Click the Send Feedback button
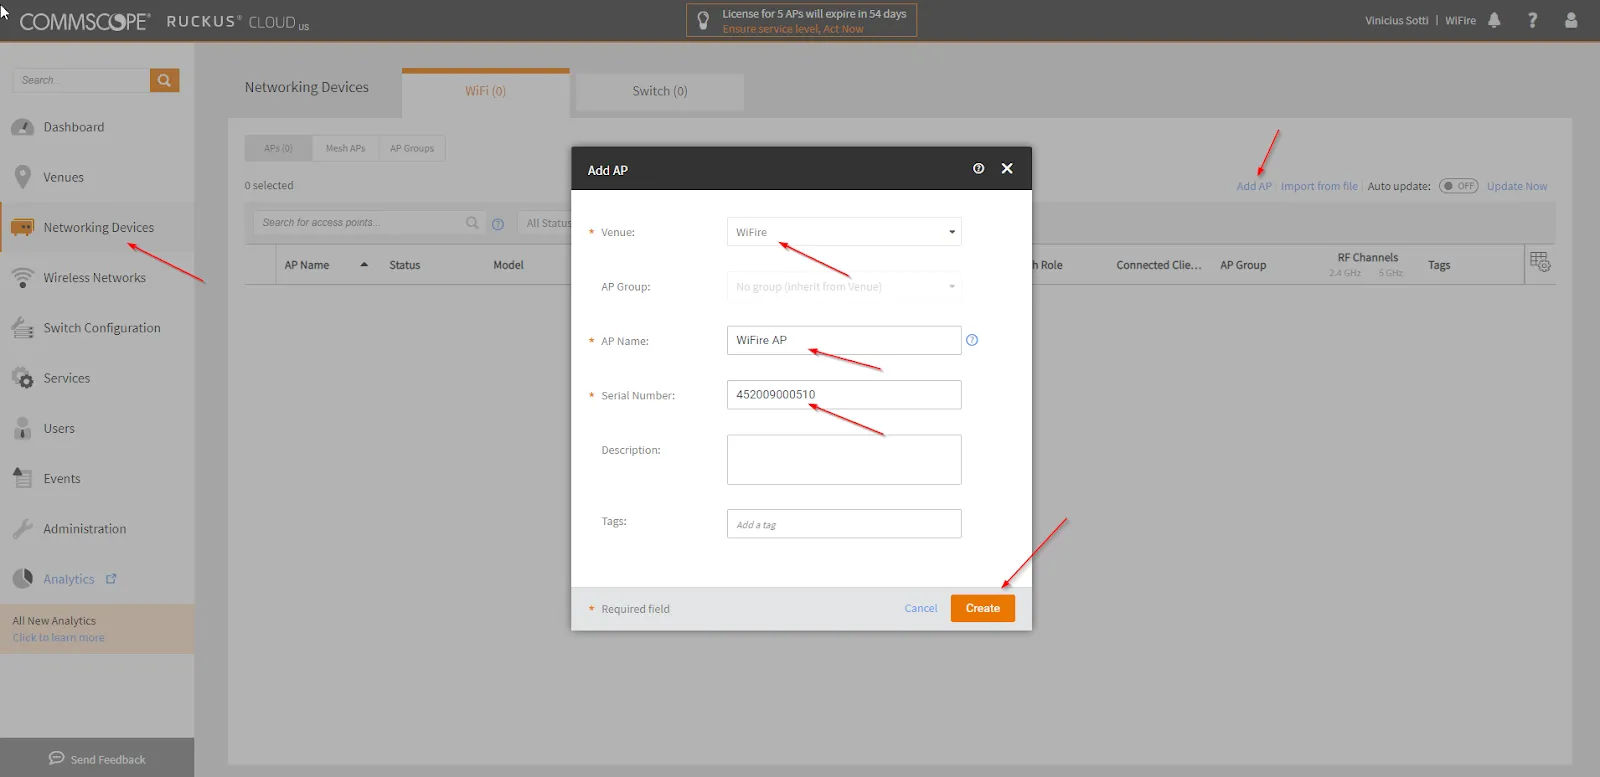This screenshot has height=777, width=1600. (x=97, y=758)
